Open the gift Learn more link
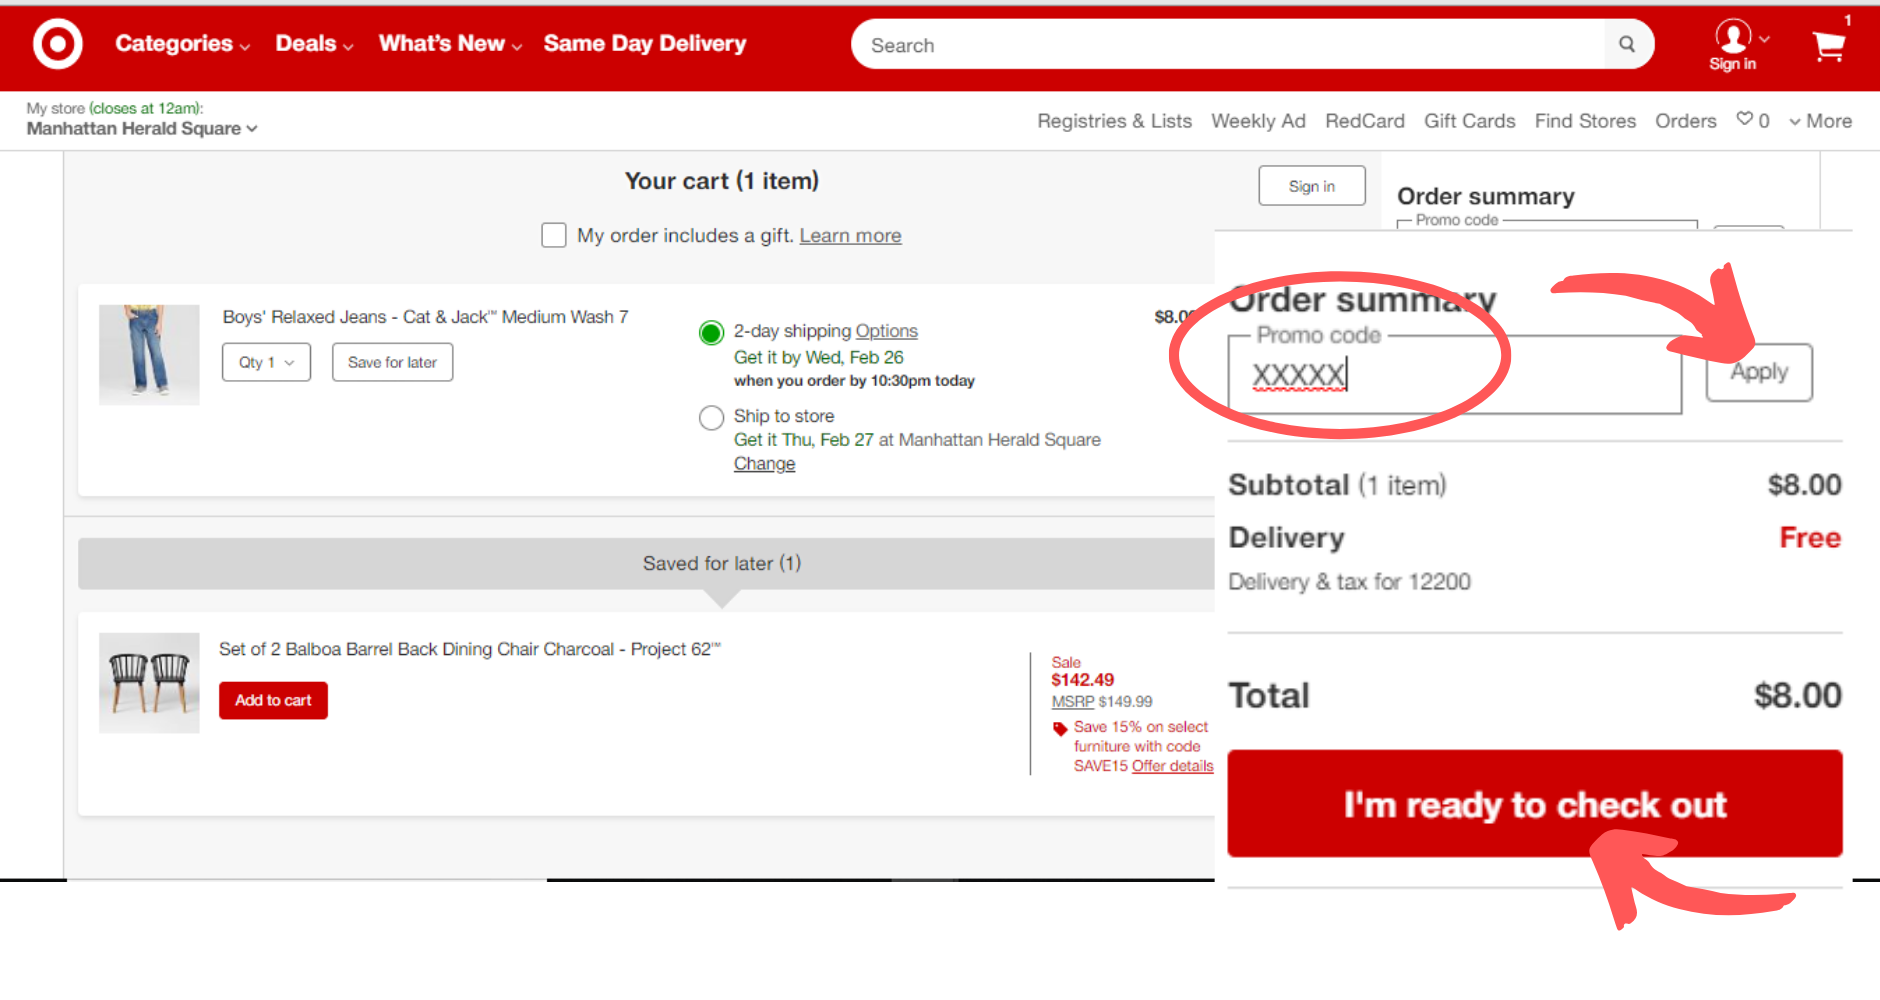 tap(850, 235)
